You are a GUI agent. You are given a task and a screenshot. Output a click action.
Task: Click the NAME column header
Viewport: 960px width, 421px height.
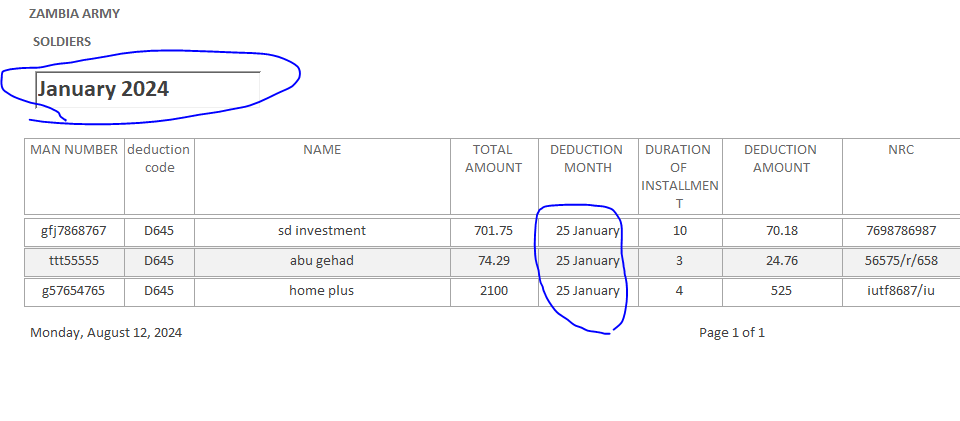click(322, 150)
